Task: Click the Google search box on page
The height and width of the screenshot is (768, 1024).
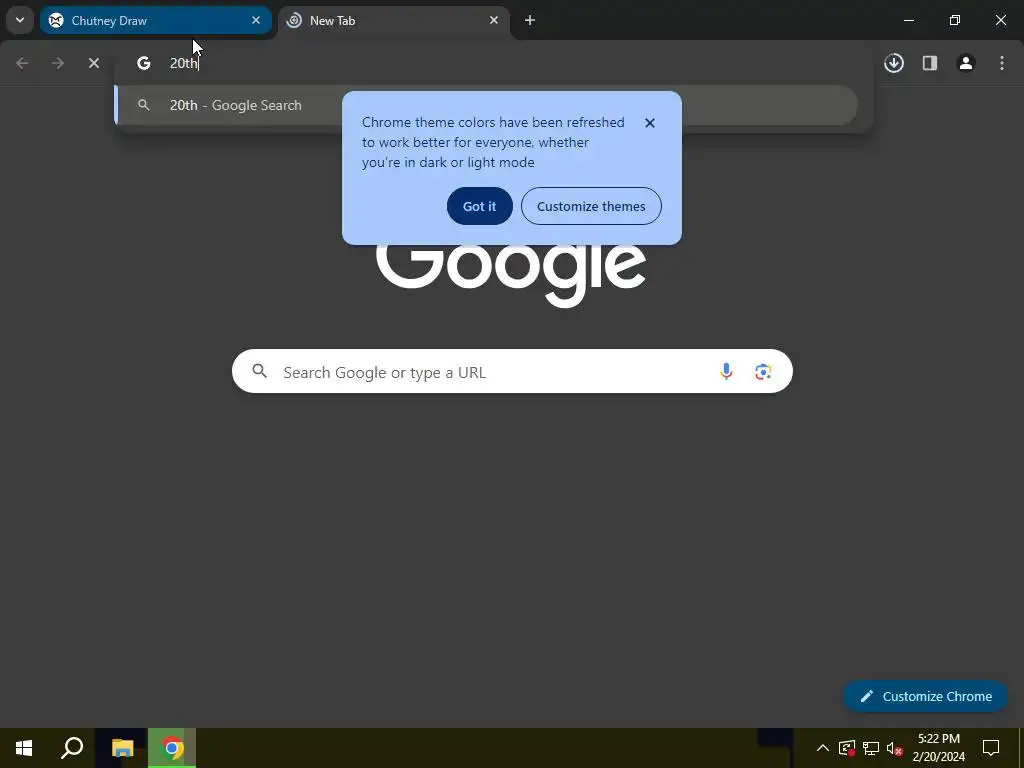Action: click(512, 372)
